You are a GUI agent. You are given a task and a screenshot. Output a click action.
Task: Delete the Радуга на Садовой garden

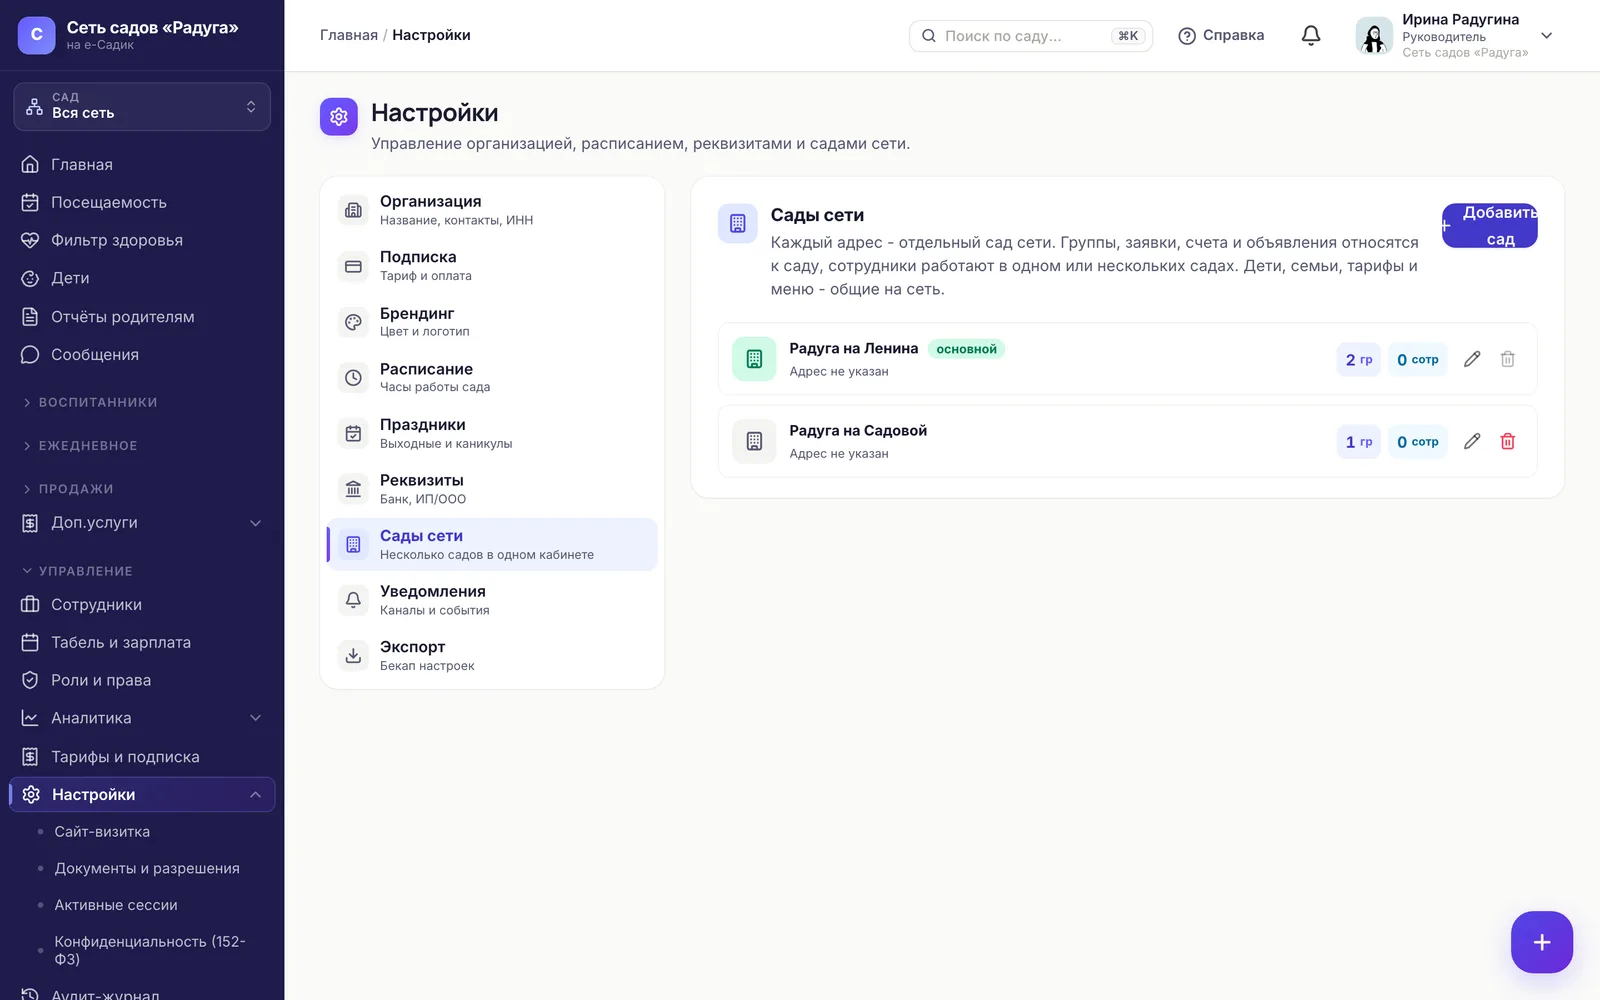point(1508,441)
